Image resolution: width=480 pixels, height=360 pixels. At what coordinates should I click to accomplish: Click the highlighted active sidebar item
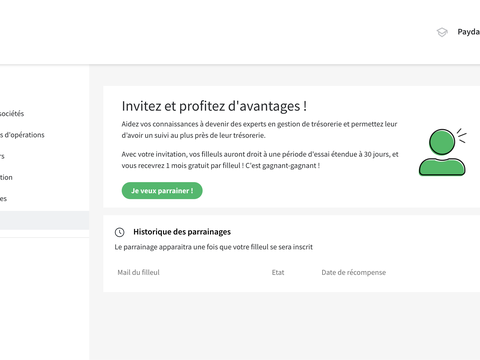click(44, 220)
